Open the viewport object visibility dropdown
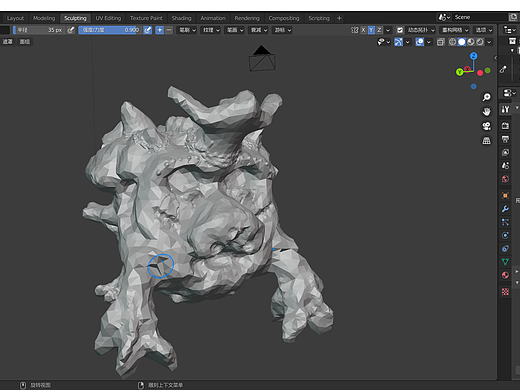Screen dimensions: 520x390 click(383, 42)
